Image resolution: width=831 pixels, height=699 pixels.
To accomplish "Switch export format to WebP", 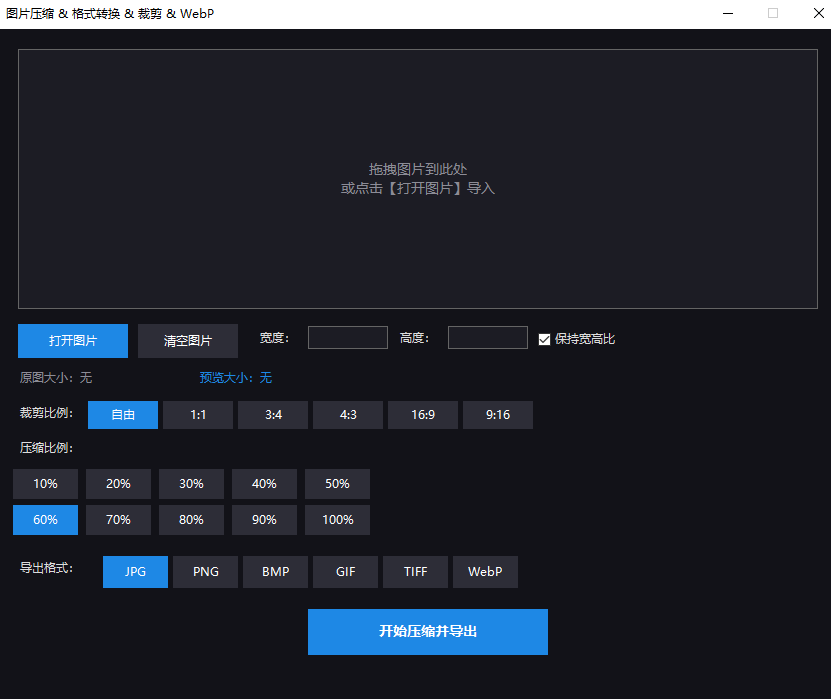I will click(x=485, y=572).
